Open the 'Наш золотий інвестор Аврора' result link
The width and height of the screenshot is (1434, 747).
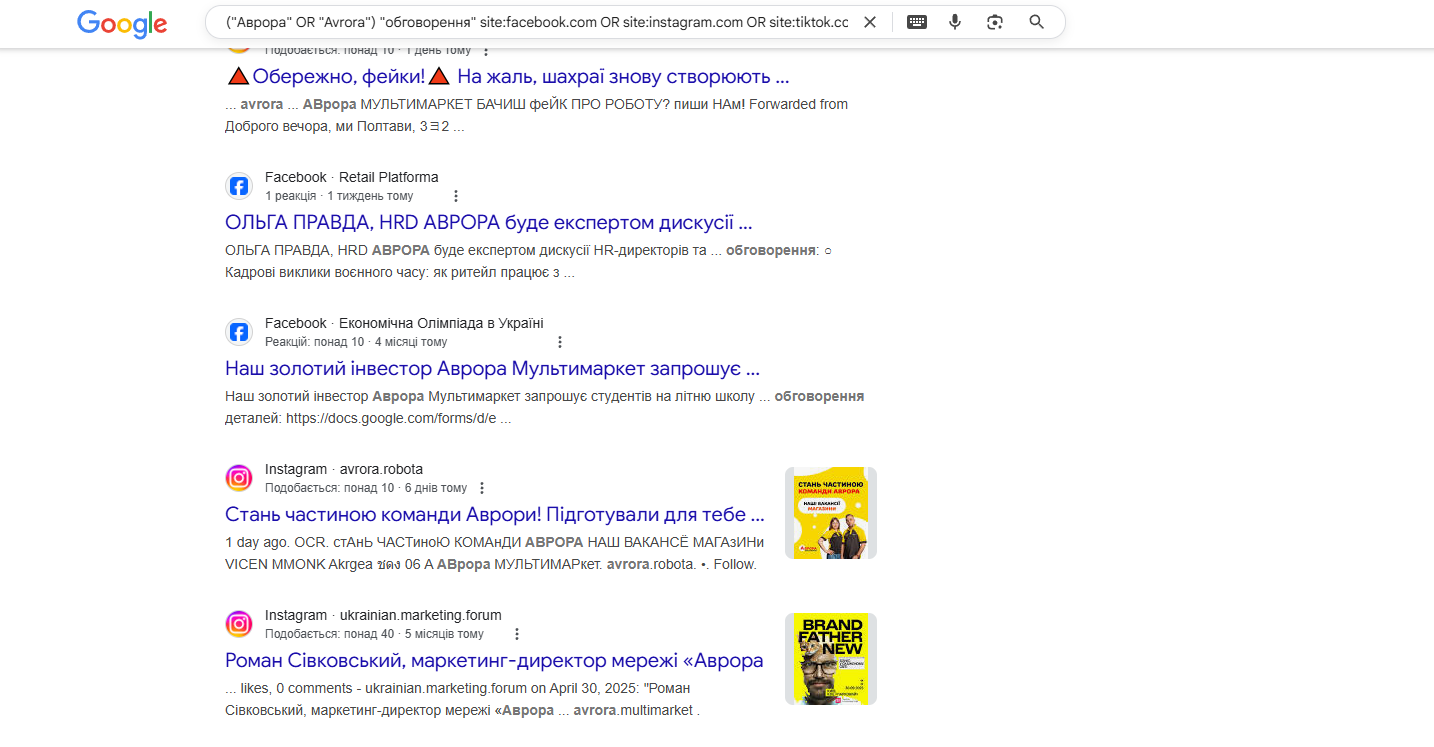[493, 368]
